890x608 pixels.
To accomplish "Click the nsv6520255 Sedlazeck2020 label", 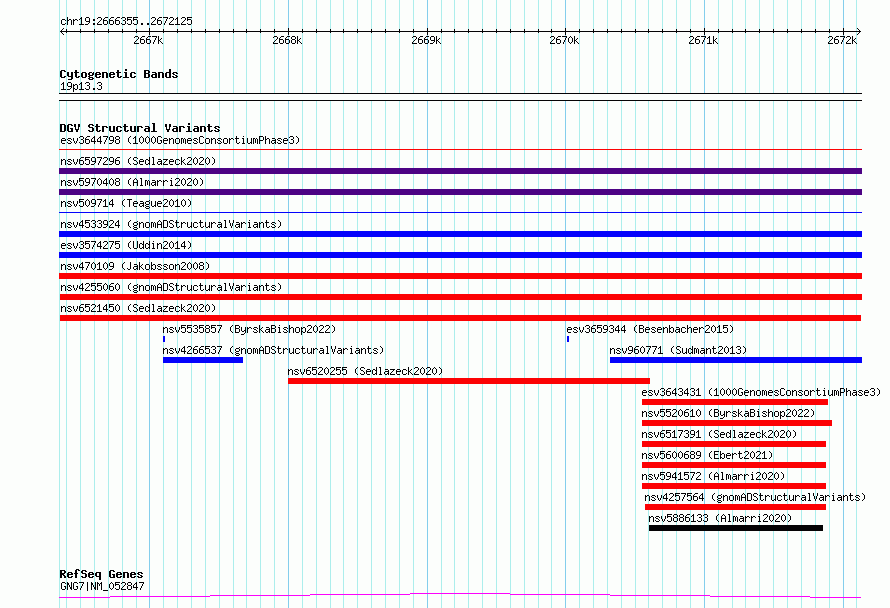I will tap(365, 371).
